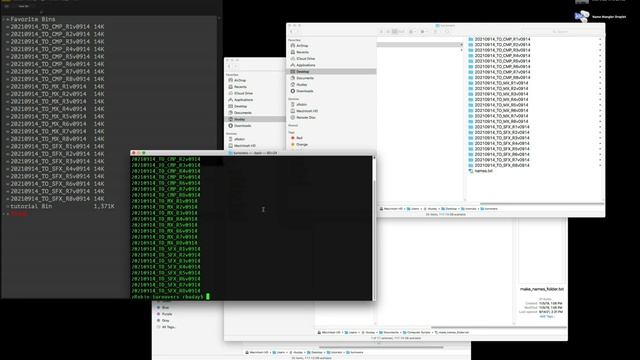Select folder icon 20210914_TO_SFX_R8v0914 in front Finder

[471, 165]
